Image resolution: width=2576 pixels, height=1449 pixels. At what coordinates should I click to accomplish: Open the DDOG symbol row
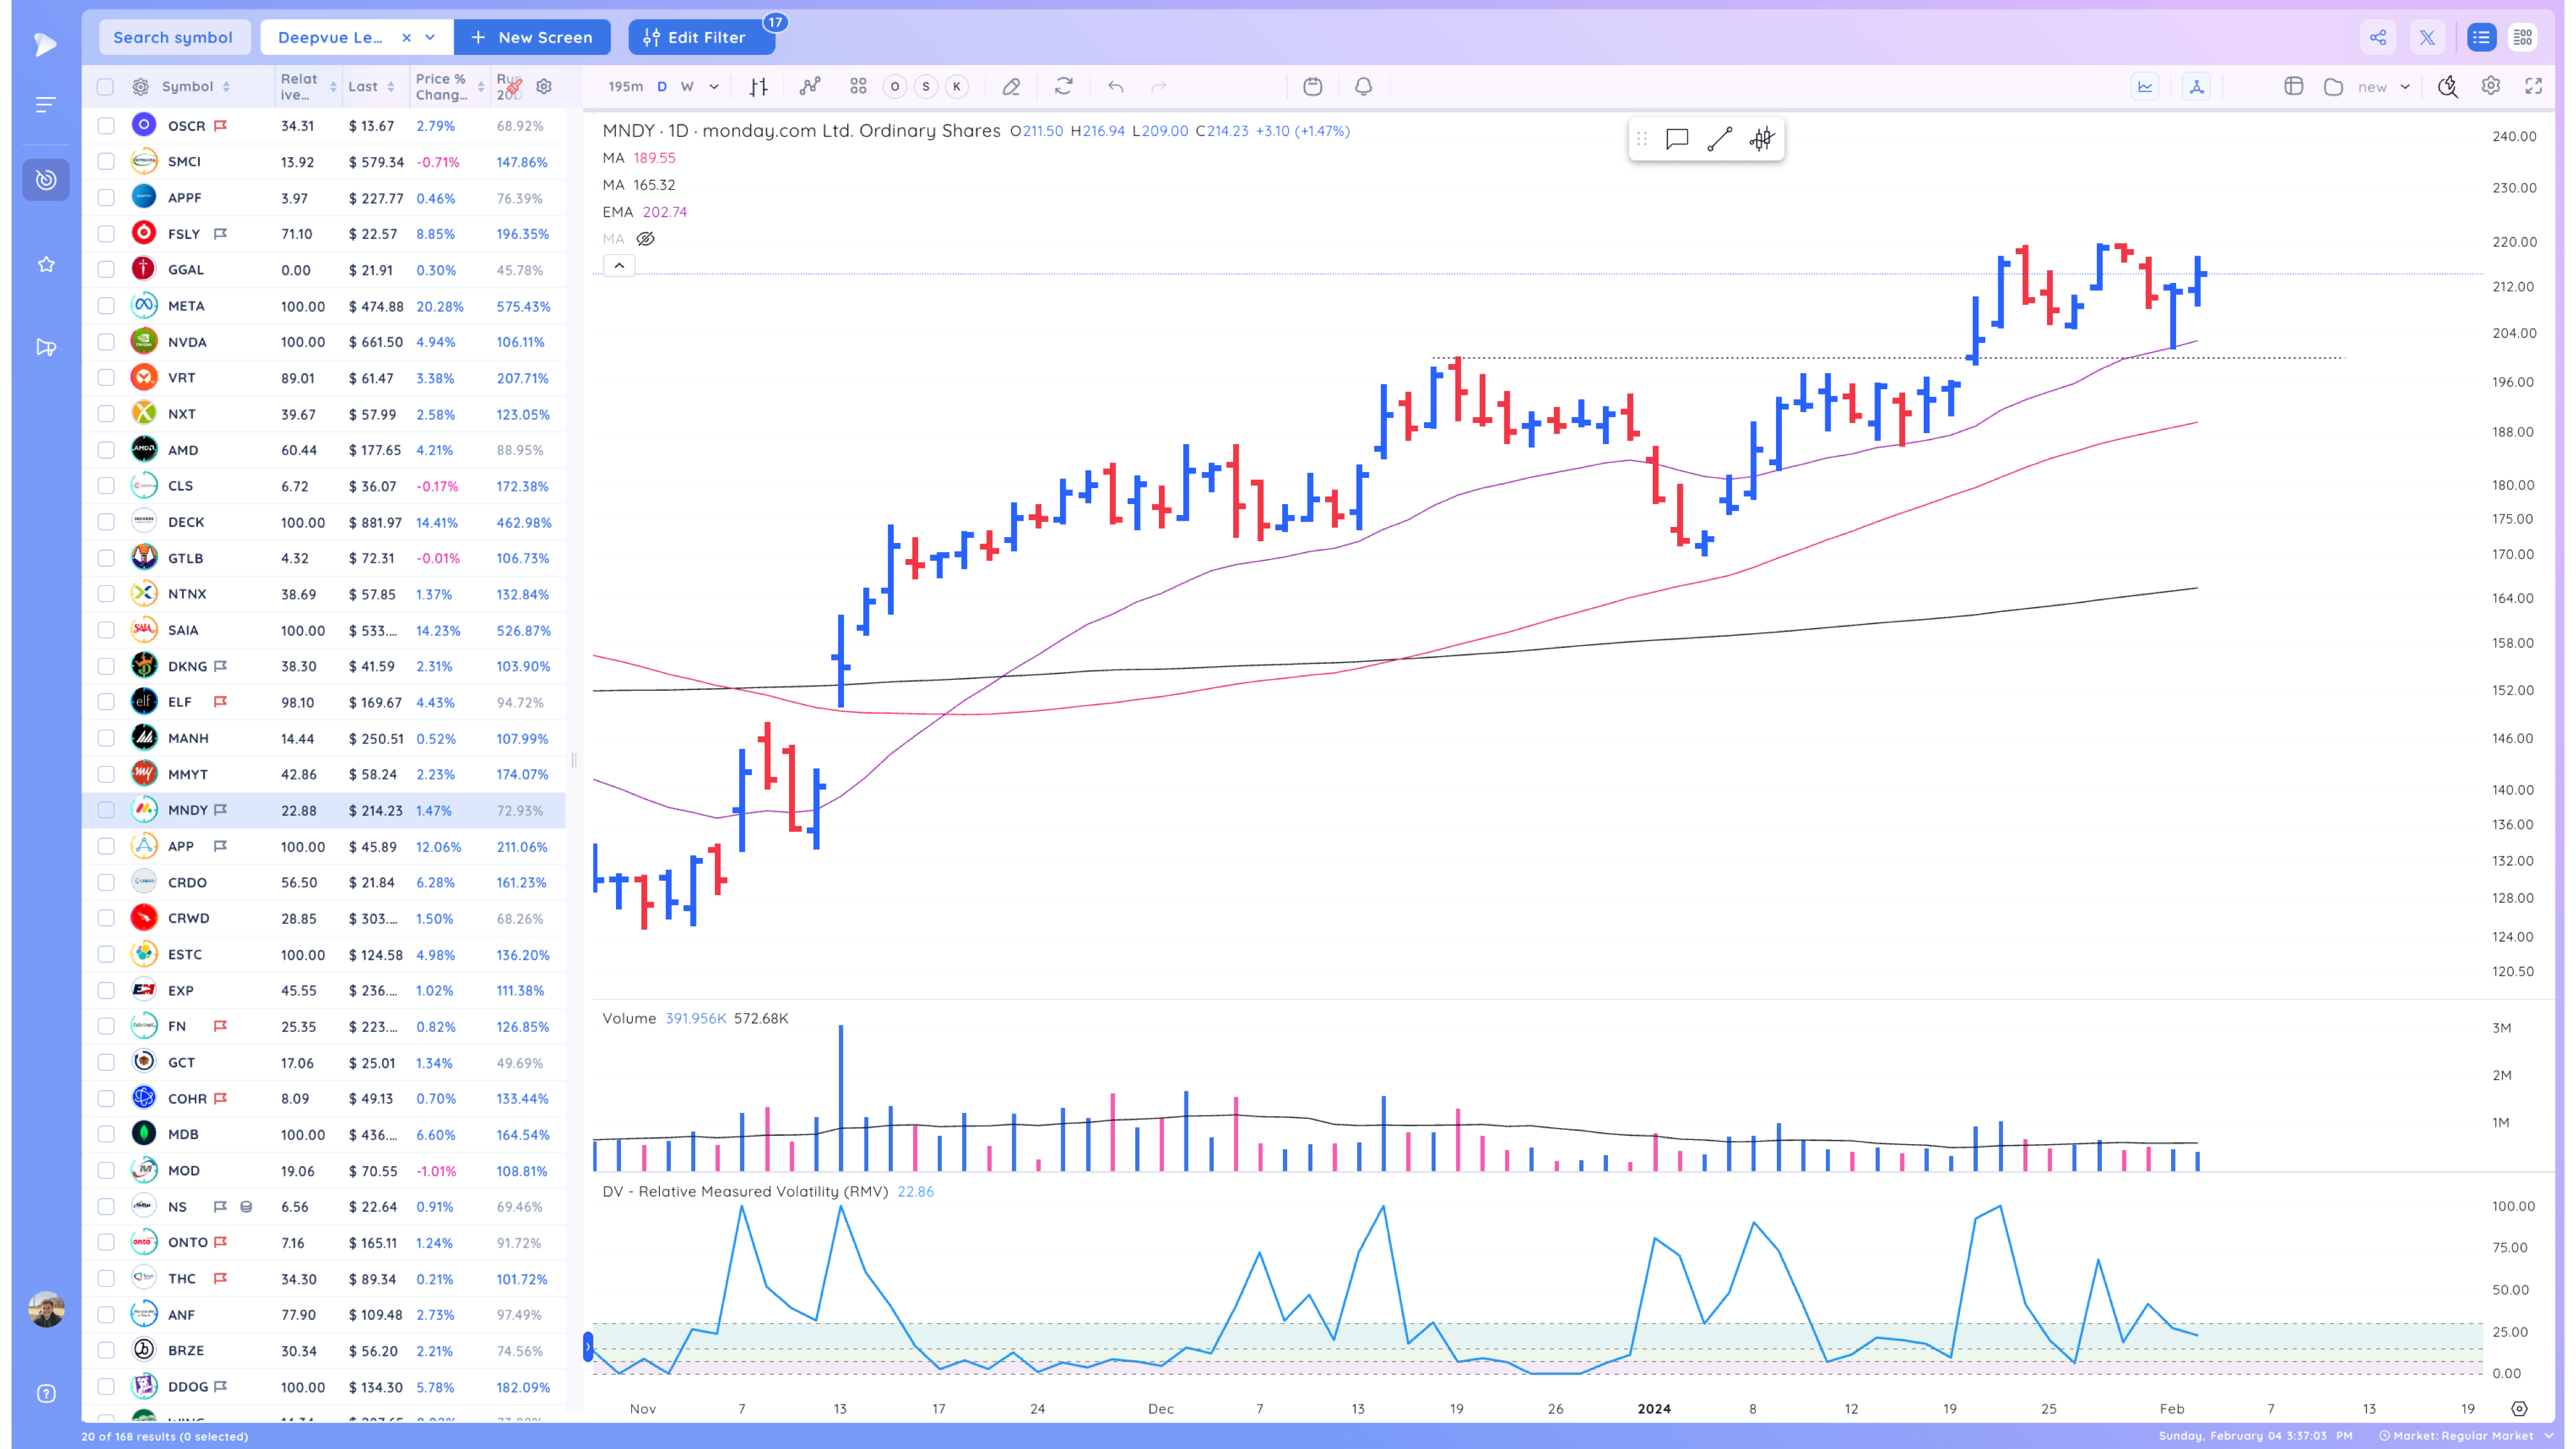coord(324,1387)
